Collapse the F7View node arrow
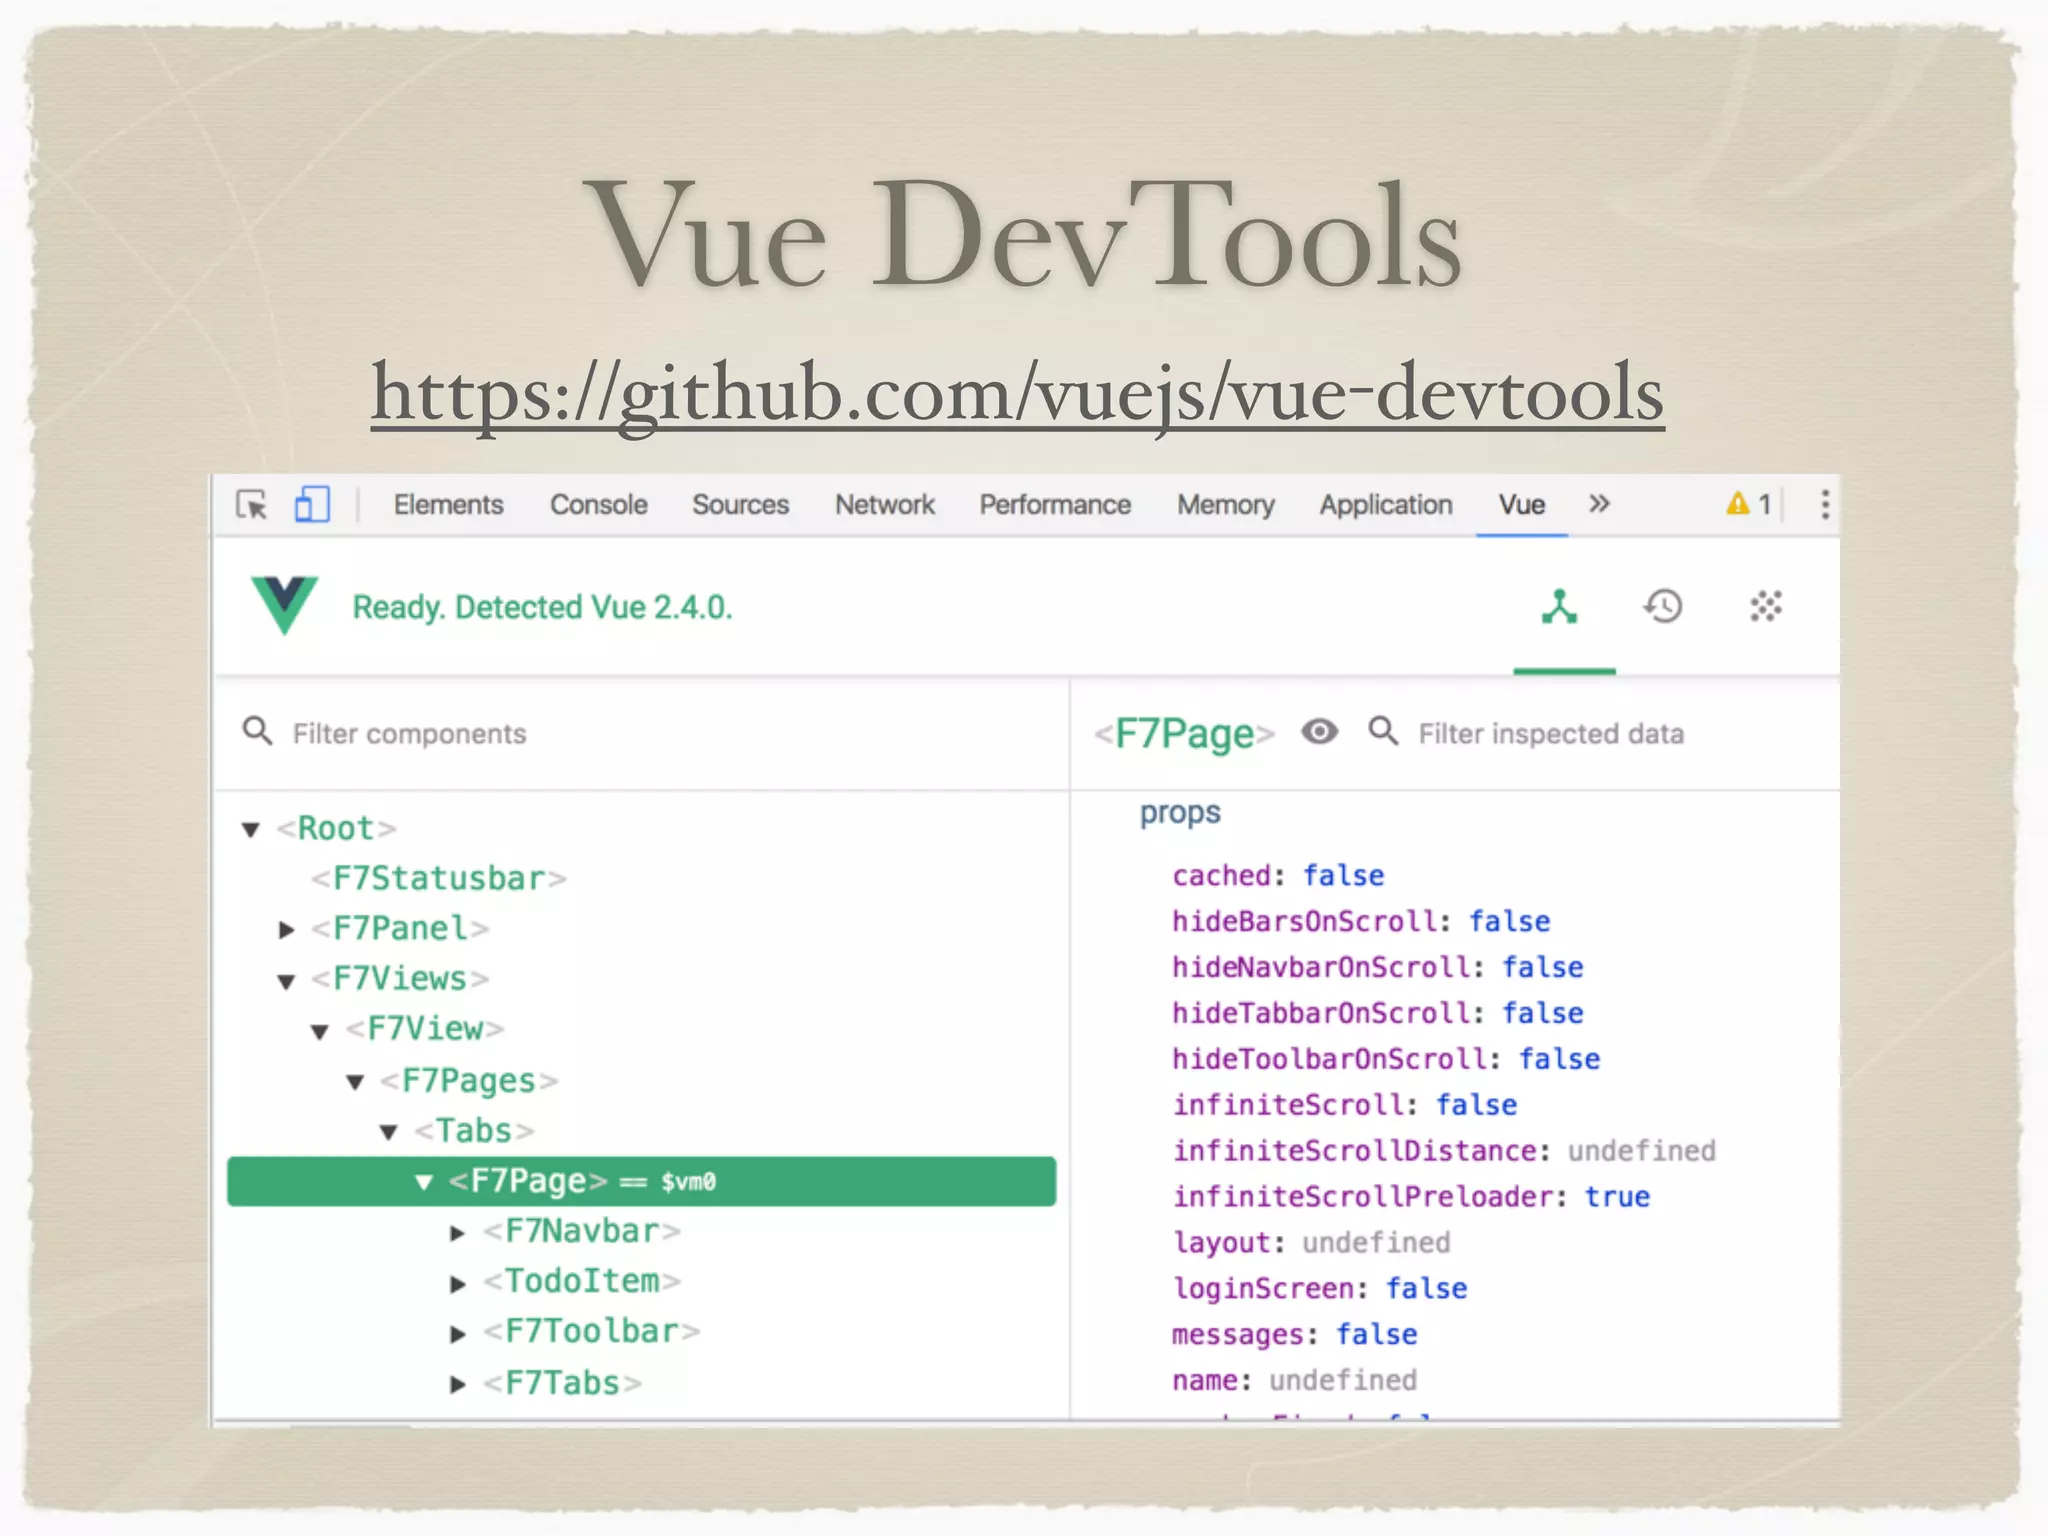This screenshot has height=1536, width=2048. click(x=320, y=1032)
